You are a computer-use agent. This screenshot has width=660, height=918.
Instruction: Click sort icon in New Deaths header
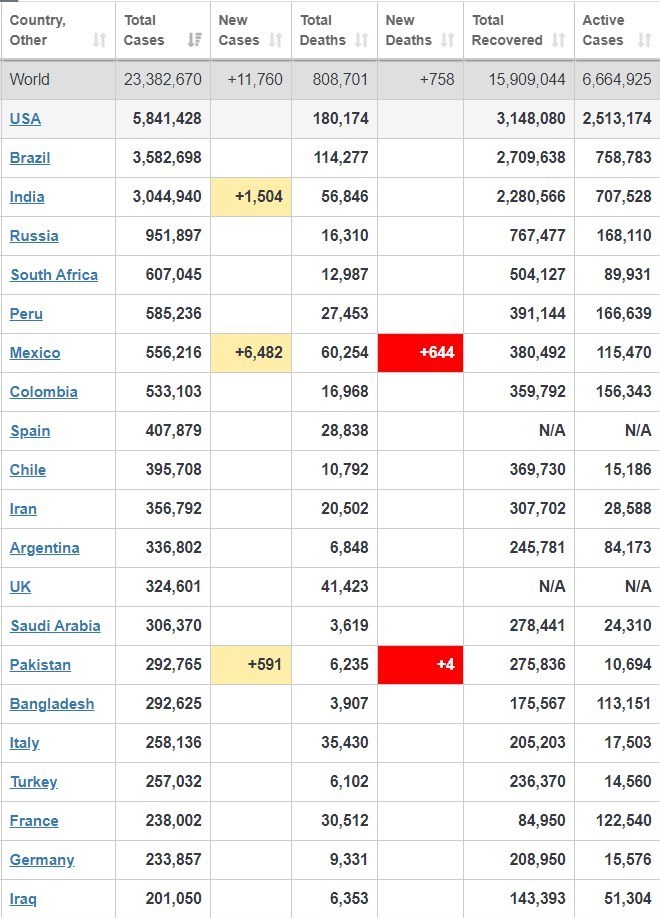447,40
